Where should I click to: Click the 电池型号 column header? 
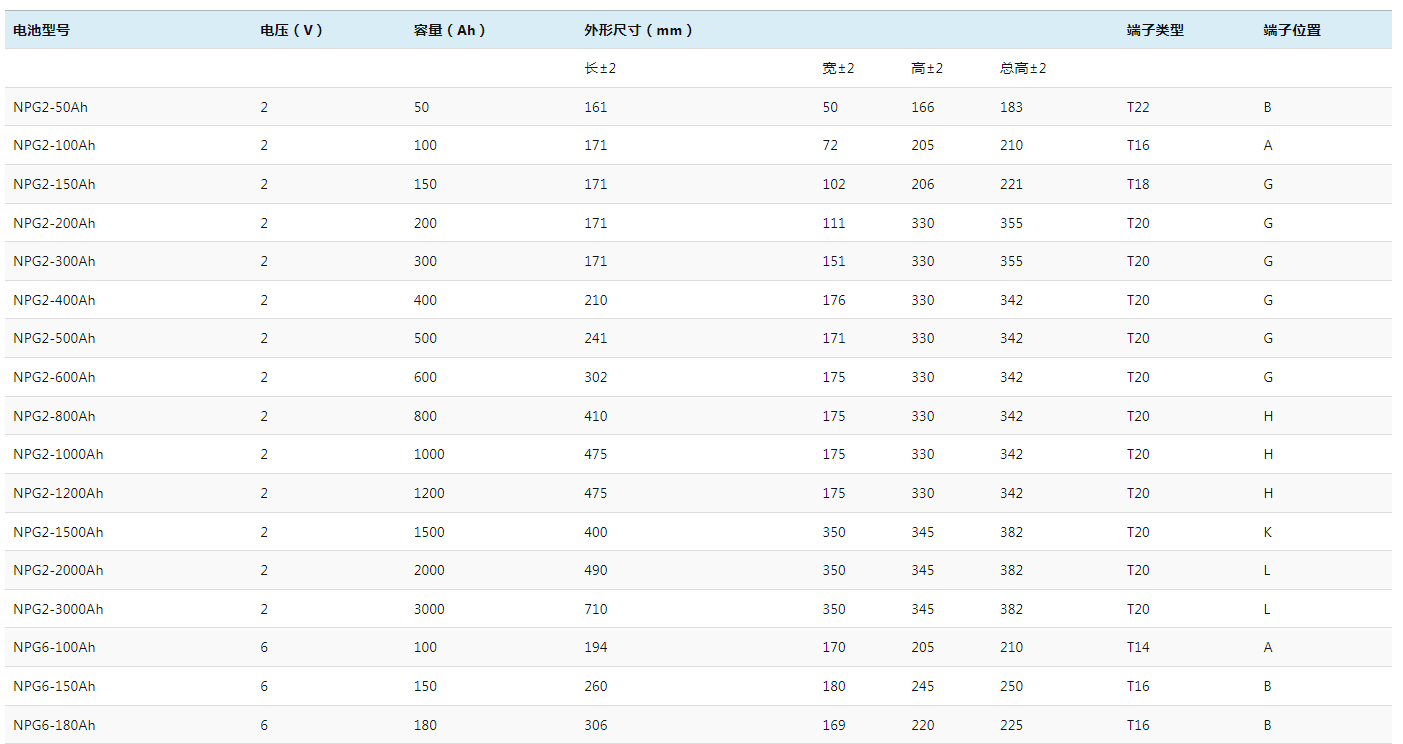[x=41, y=30]
